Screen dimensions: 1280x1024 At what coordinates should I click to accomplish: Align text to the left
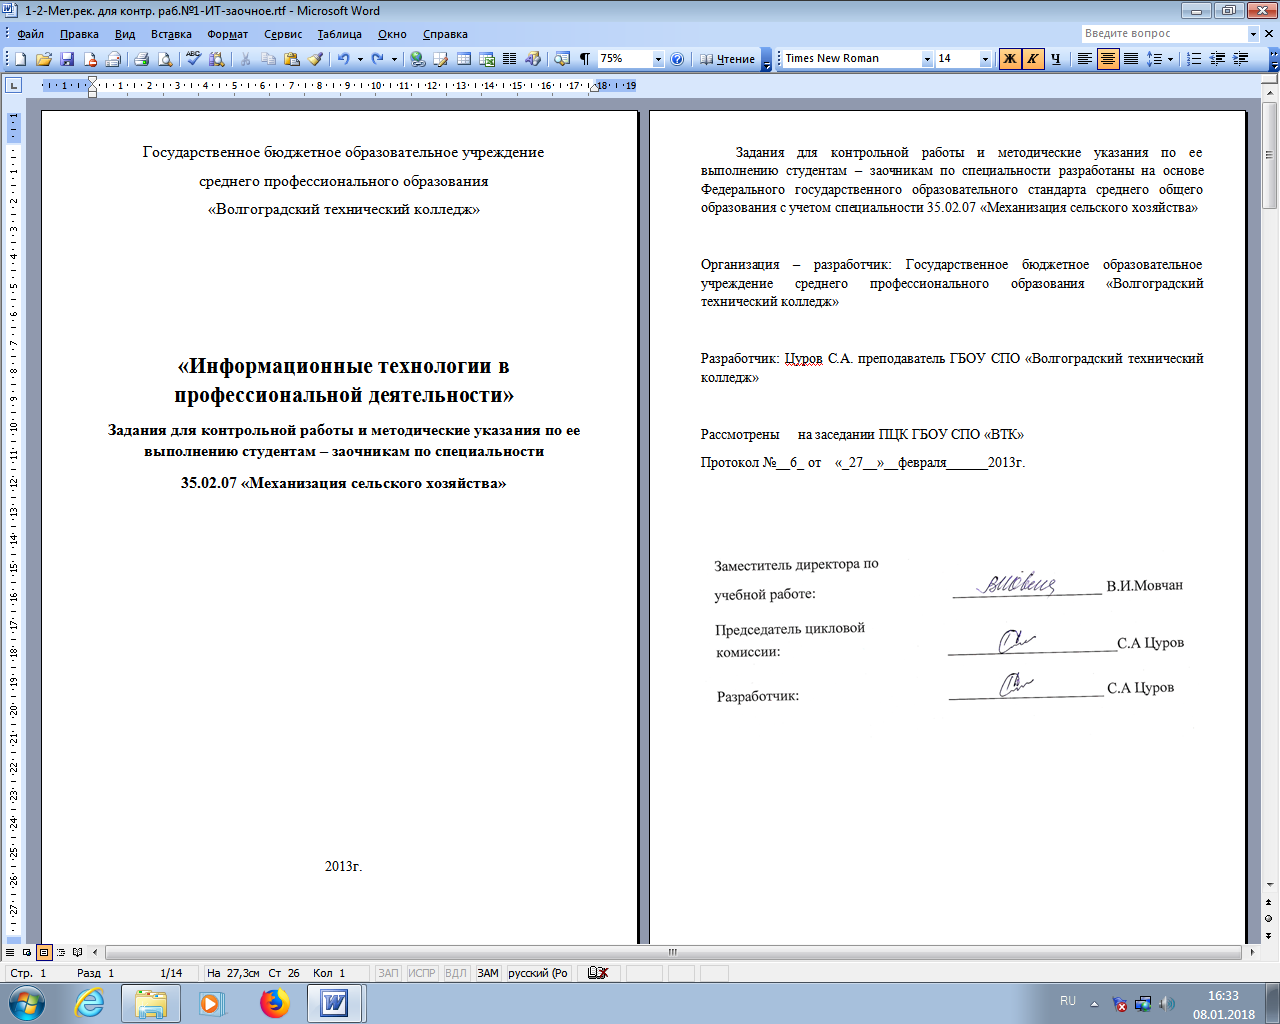tap(1085, 59)
